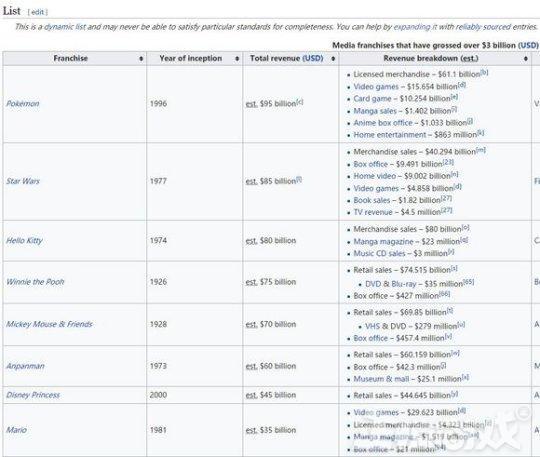The height and width of the screenshot is (457, 540).
Task: Select year 1977 in Star Wars row
Action: (x=158, y=181)
